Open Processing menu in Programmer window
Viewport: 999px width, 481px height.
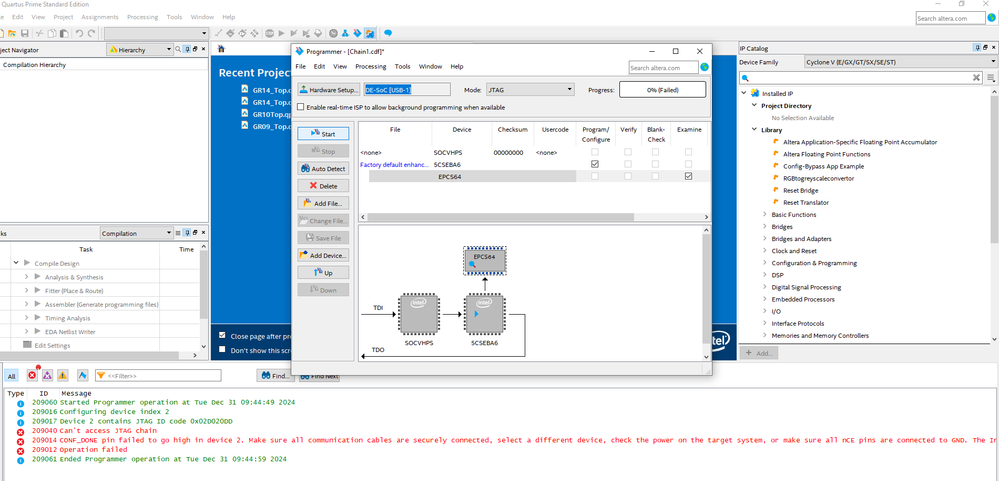tap(371, 66)
